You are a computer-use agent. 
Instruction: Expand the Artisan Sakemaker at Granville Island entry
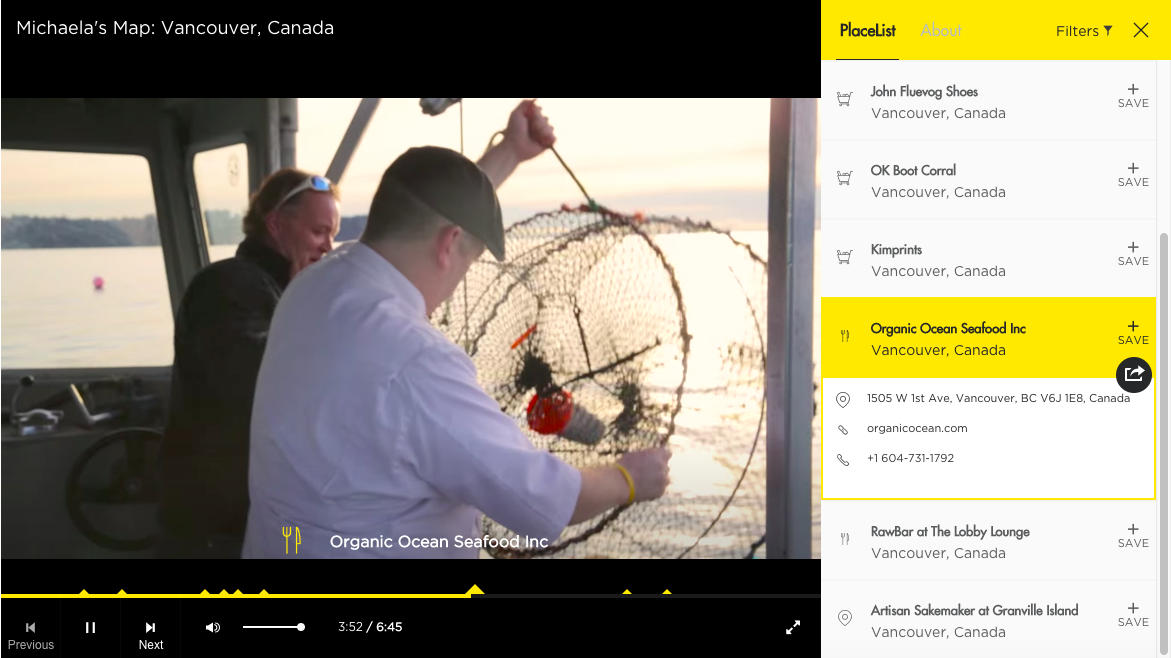pyautogui.click(x=989, y=620)
